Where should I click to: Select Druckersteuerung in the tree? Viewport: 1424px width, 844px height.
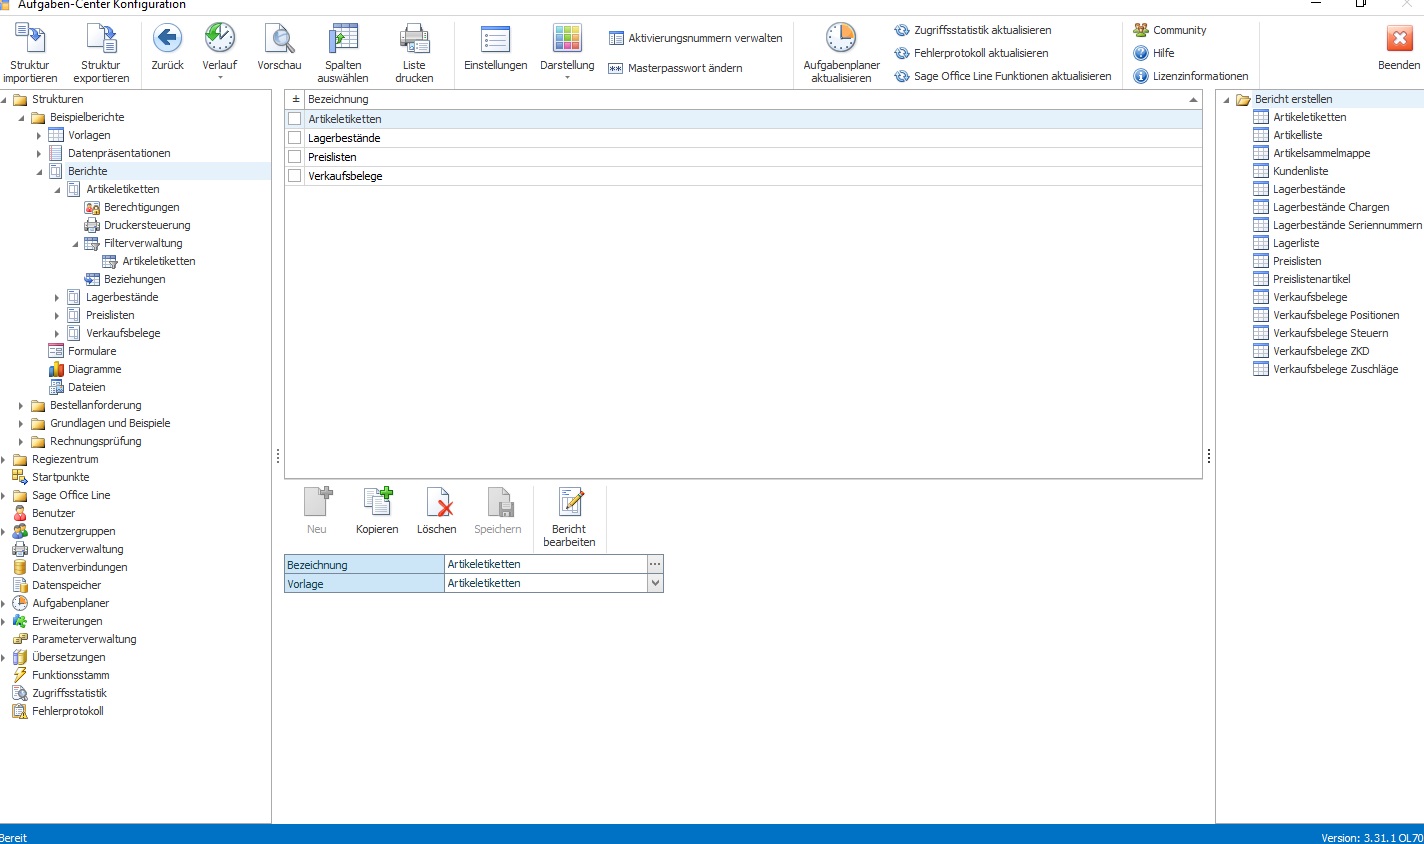point(147,225)
